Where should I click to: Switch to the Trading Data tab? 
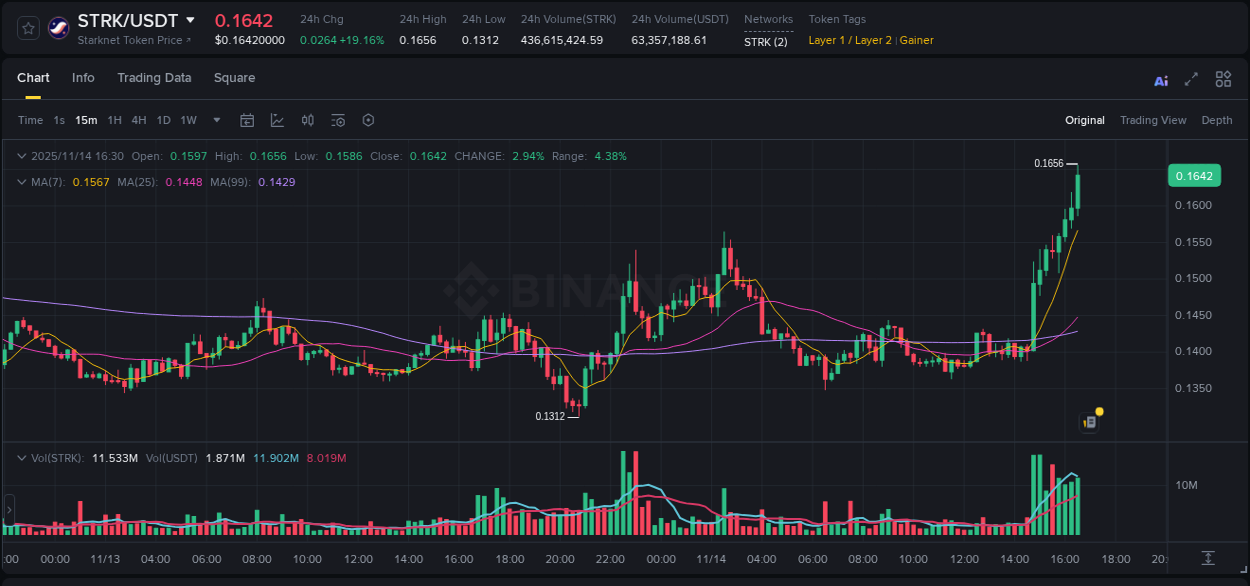154,77
